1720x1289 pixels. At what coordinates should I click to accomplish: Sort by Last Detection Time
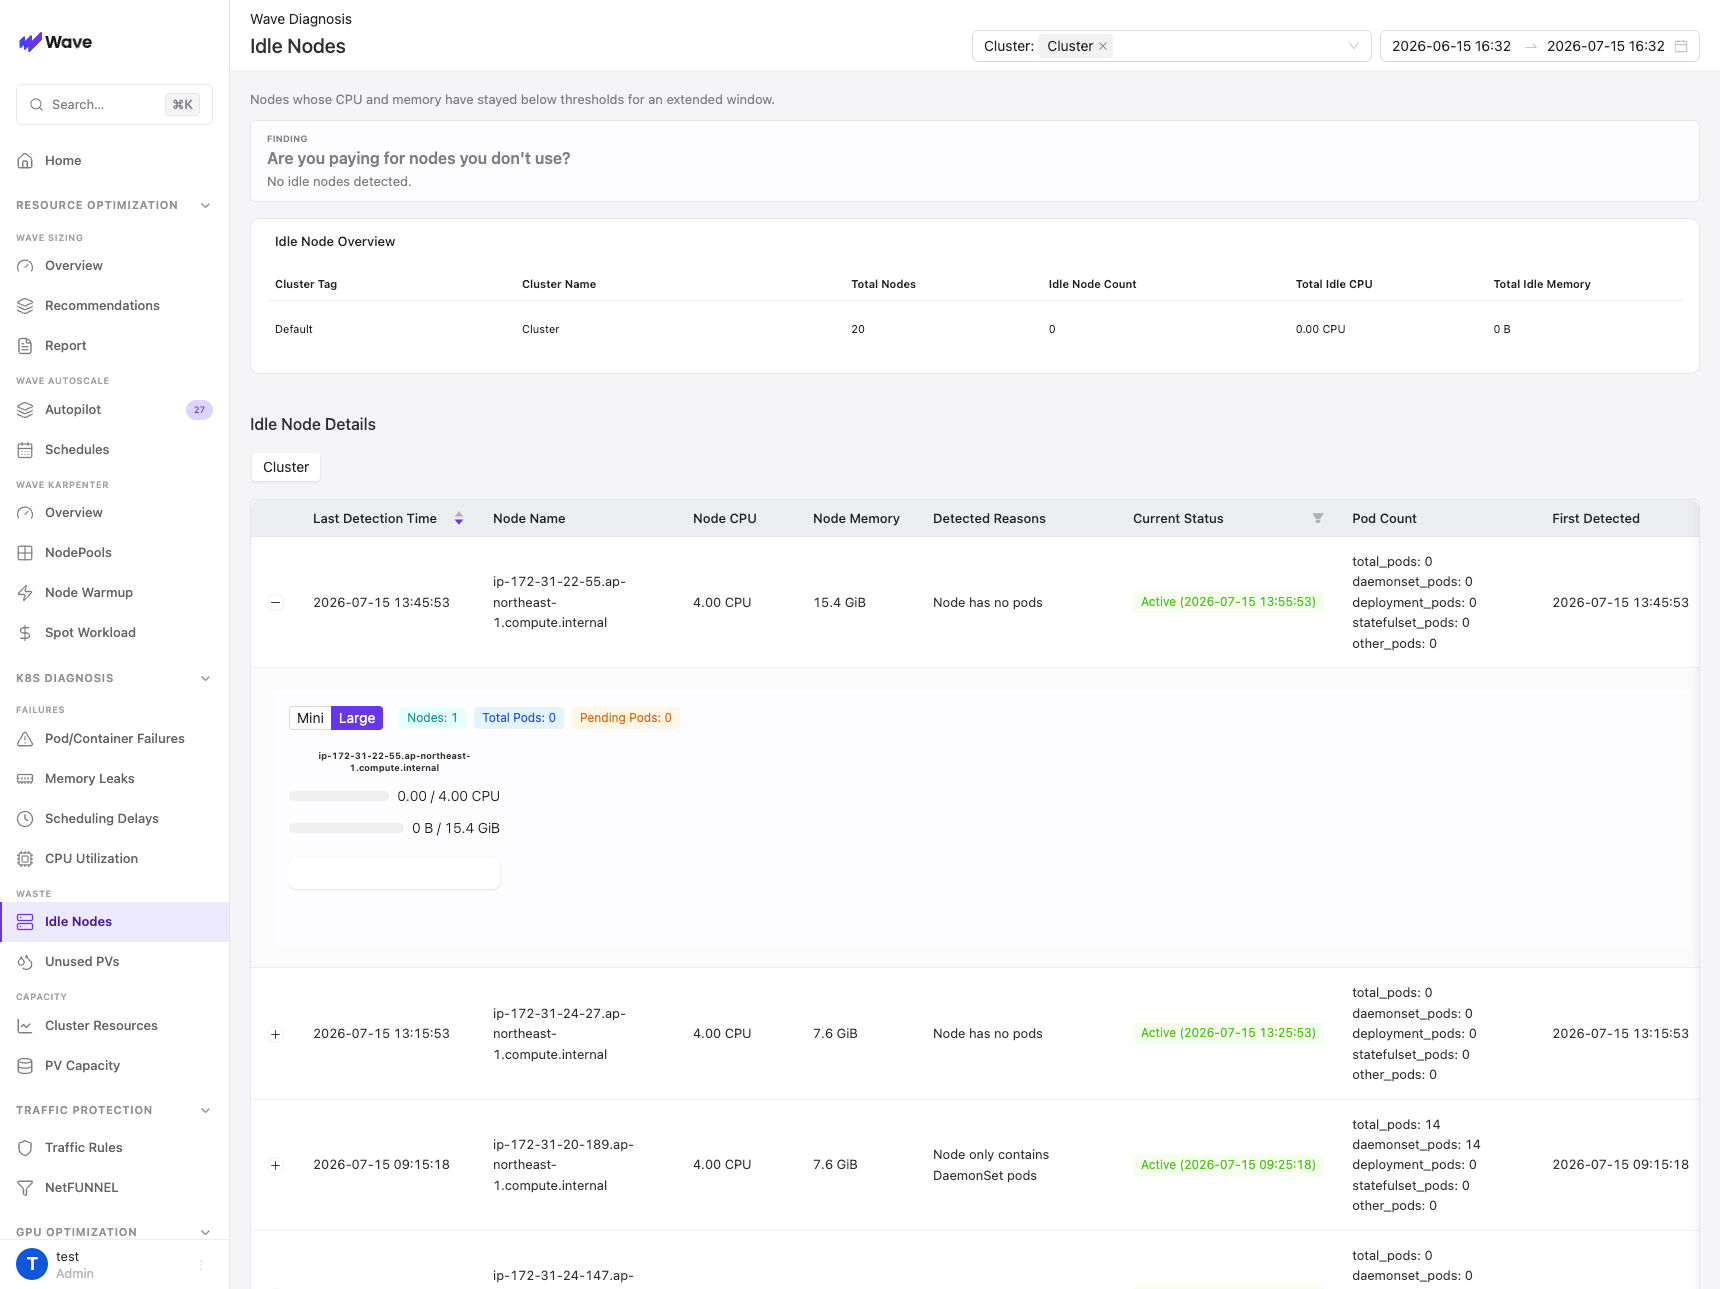(459, 518)
